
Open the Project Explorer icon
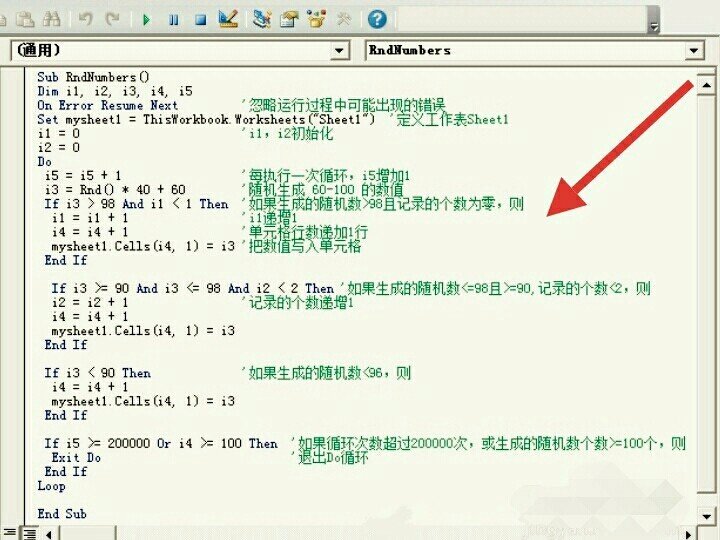click(x=262, y=18)
